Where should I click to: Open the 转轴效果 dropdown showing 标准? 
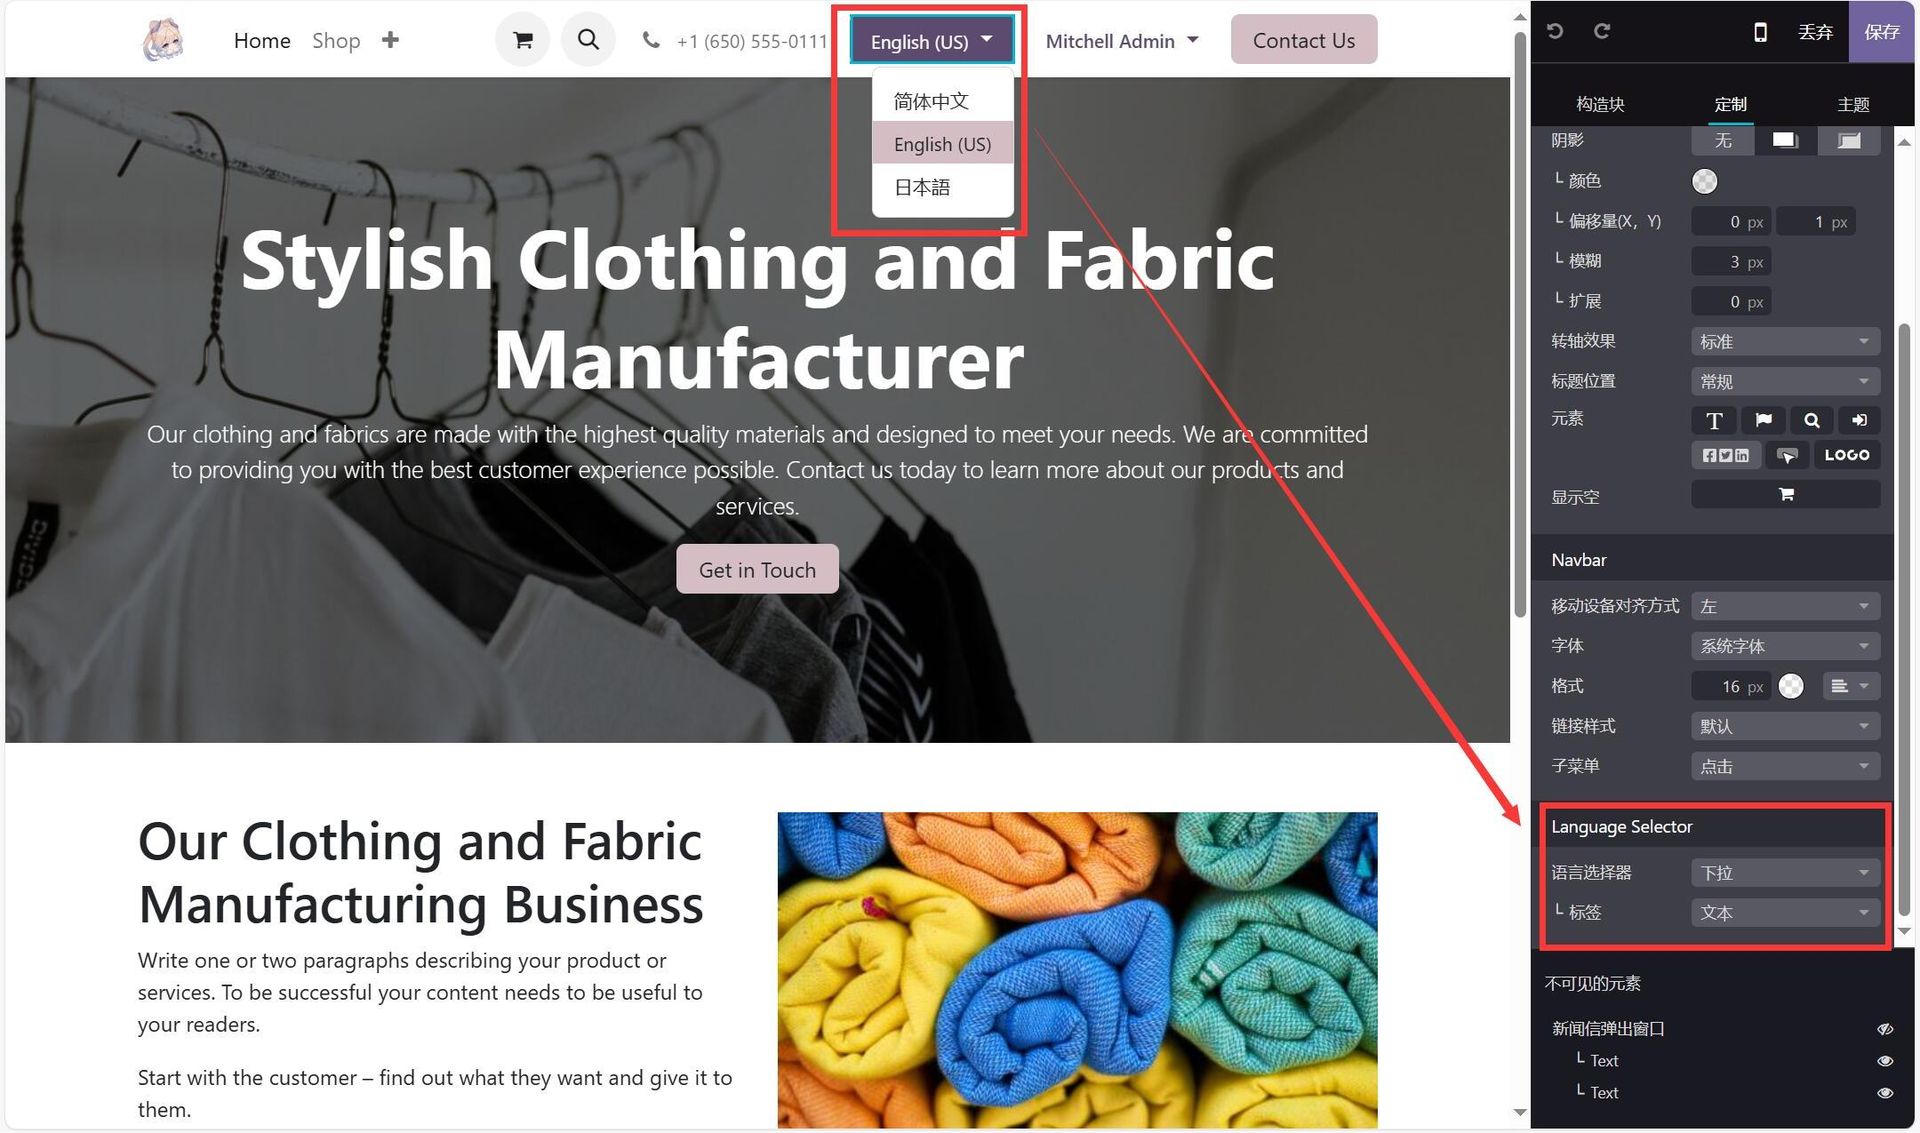pos(1785,342)
